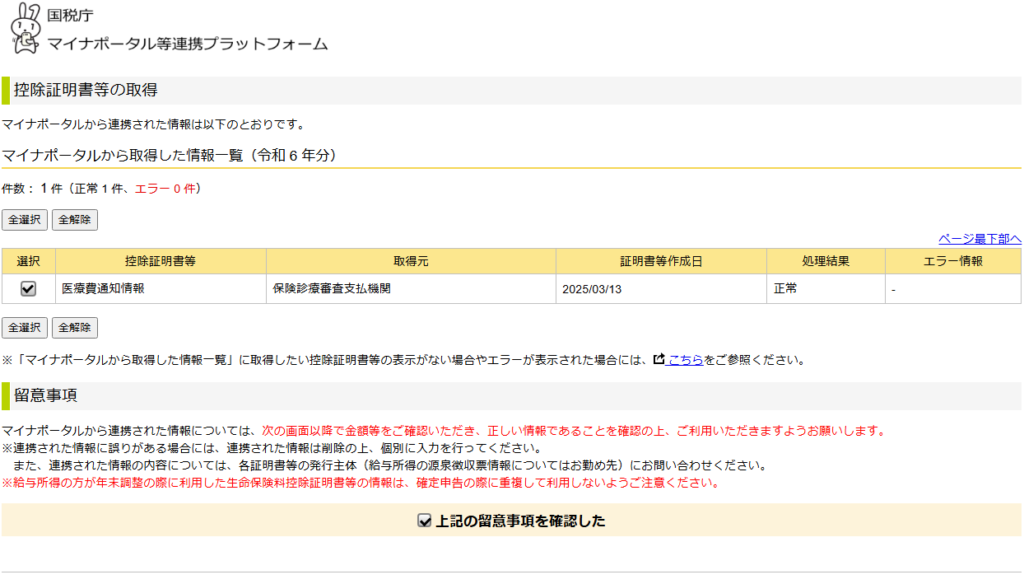Click the 保険診療審査支払機関 source cell

point(331,289)
